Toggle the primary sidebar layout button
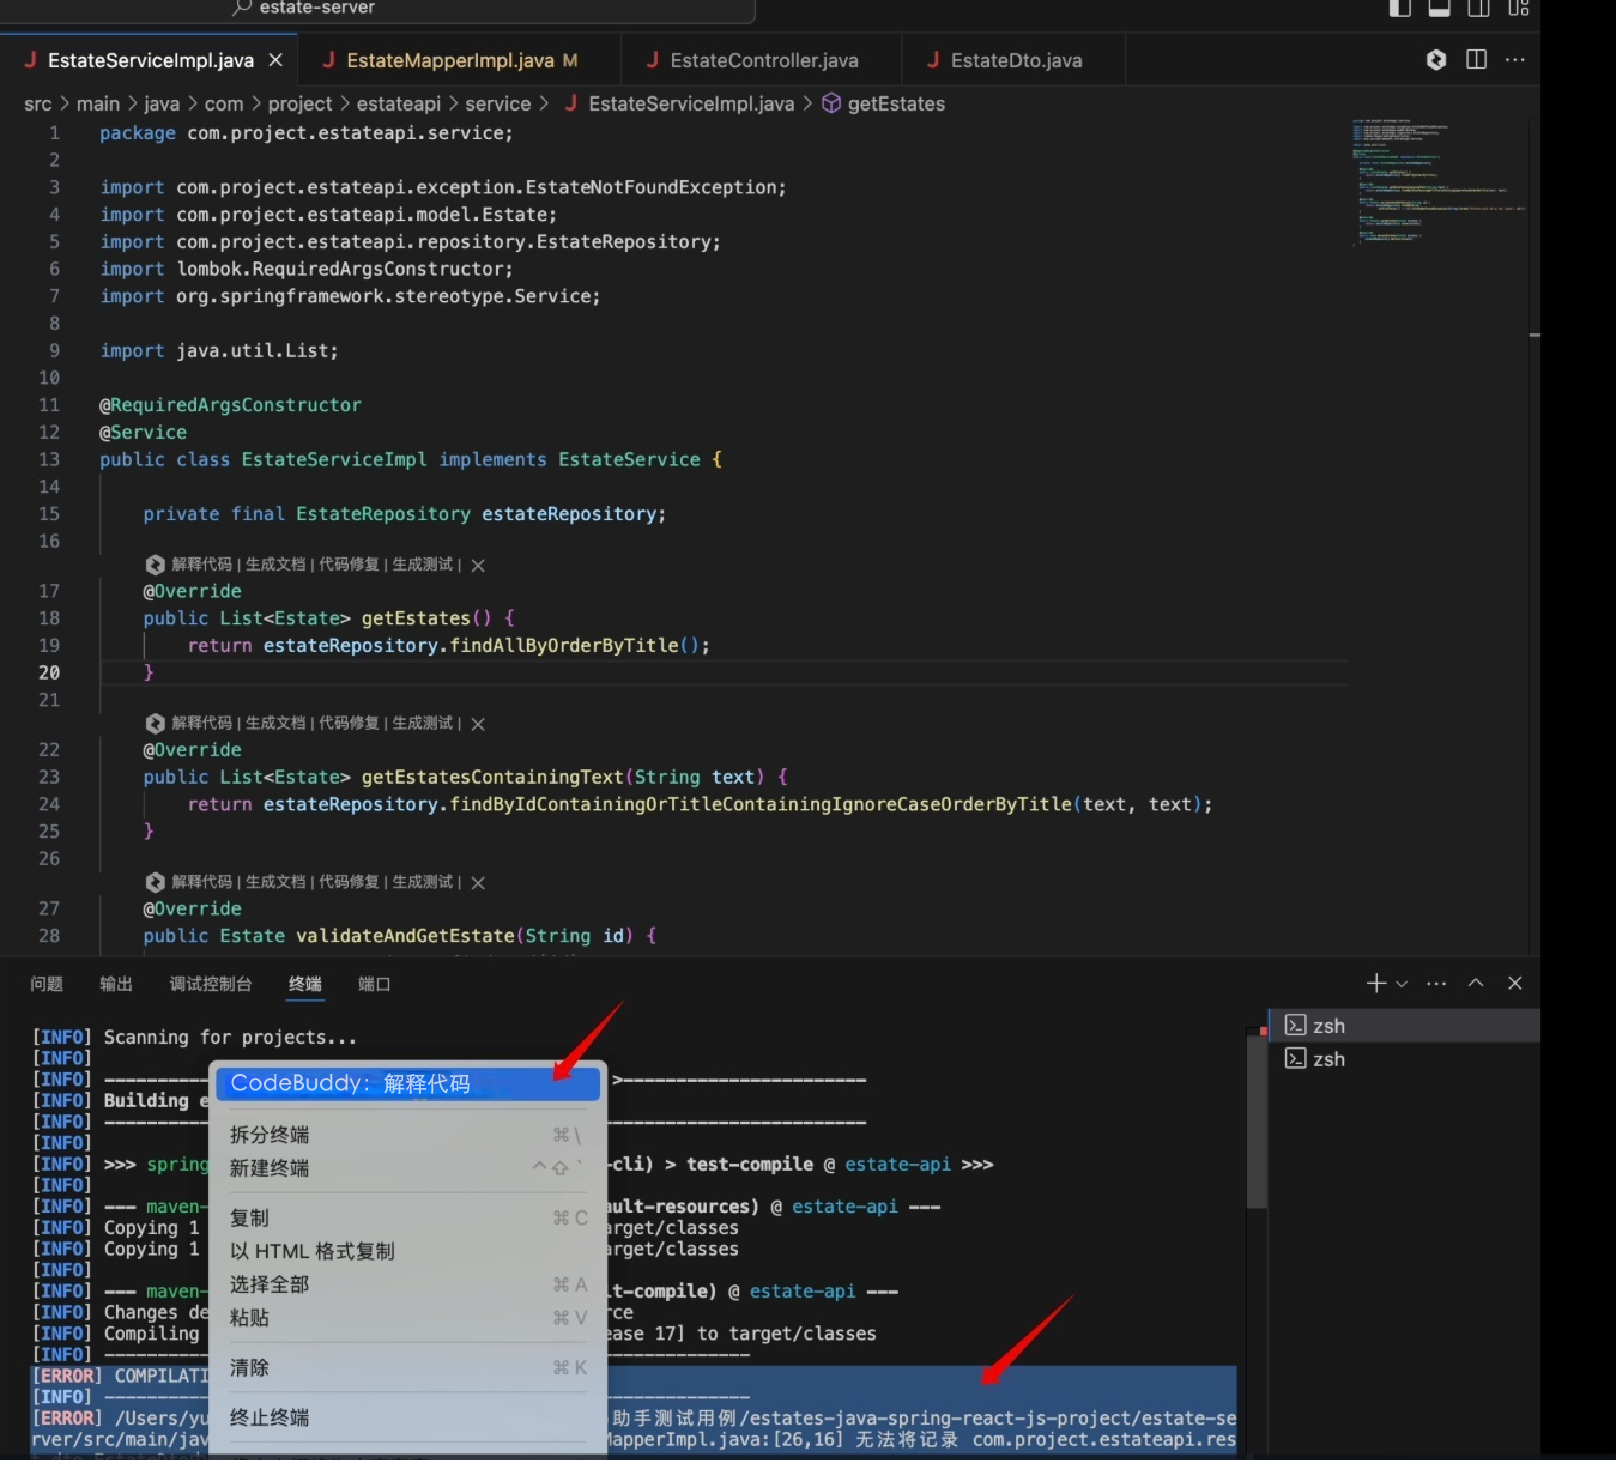The height and width of the screenshot is (1460, 1616). (1400, 8)
